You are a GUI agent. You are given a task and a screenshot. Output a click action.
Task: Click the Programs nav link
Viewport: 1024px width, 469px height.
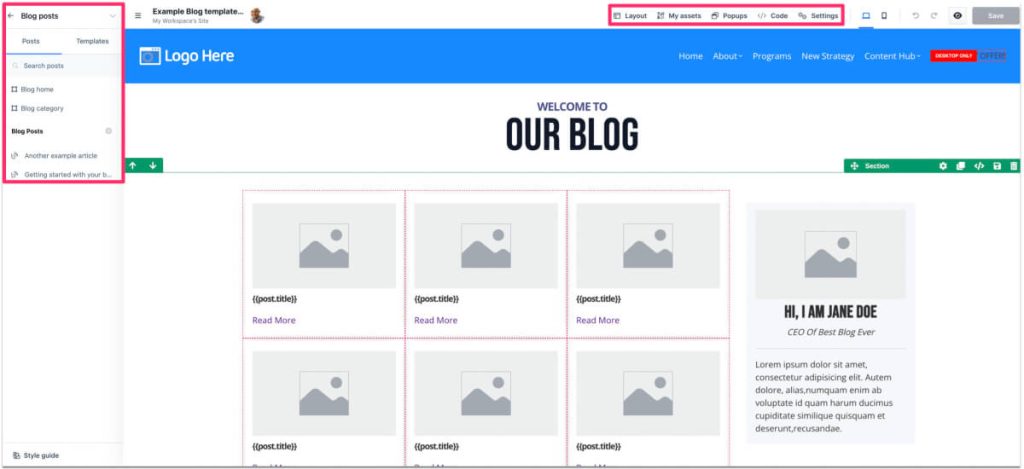coord(772,56)
